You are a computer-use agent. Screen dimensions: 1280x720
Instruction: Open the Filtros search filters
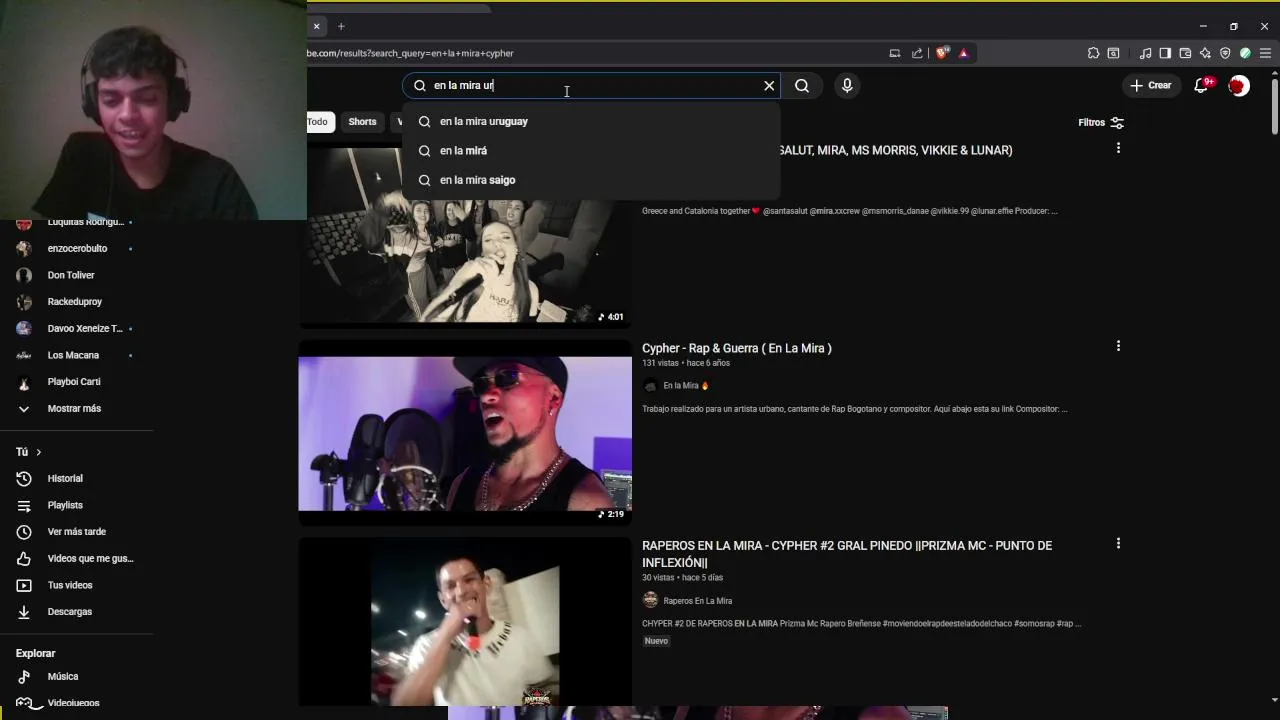(1101, 122)
